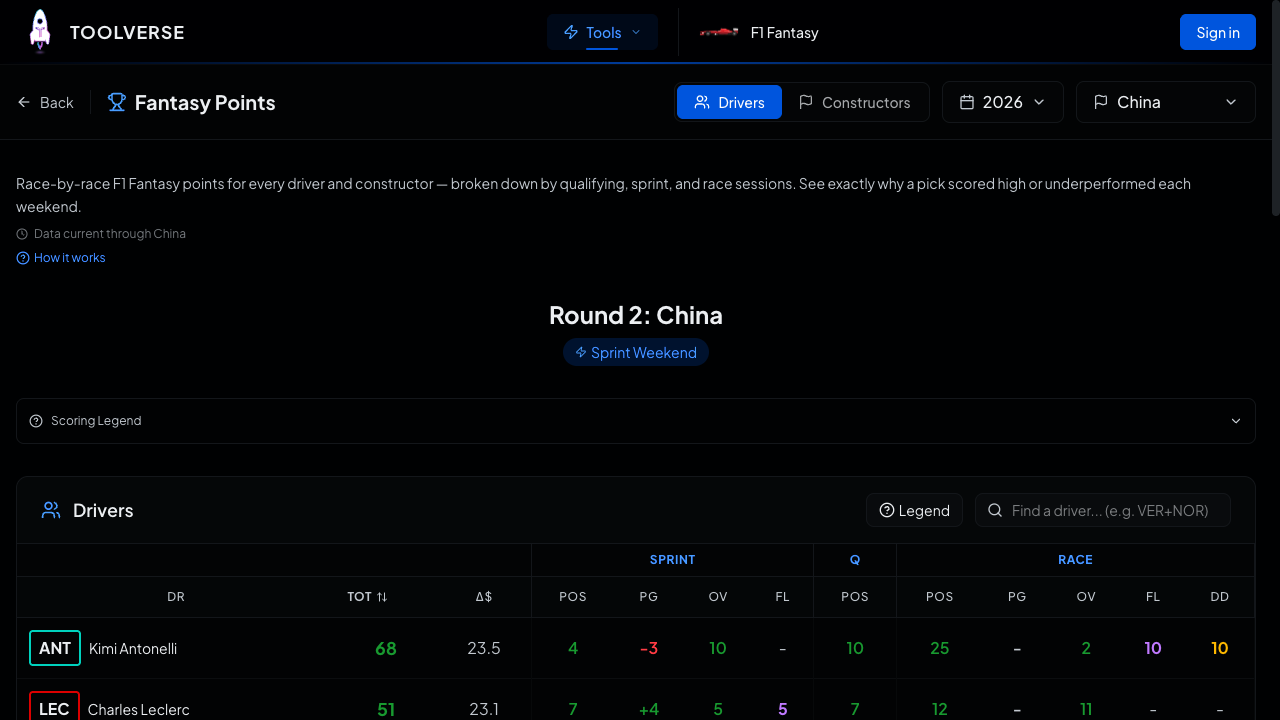Sort the table by TOT column
Screen dimensions: 1280x720
tap(367, 596)
